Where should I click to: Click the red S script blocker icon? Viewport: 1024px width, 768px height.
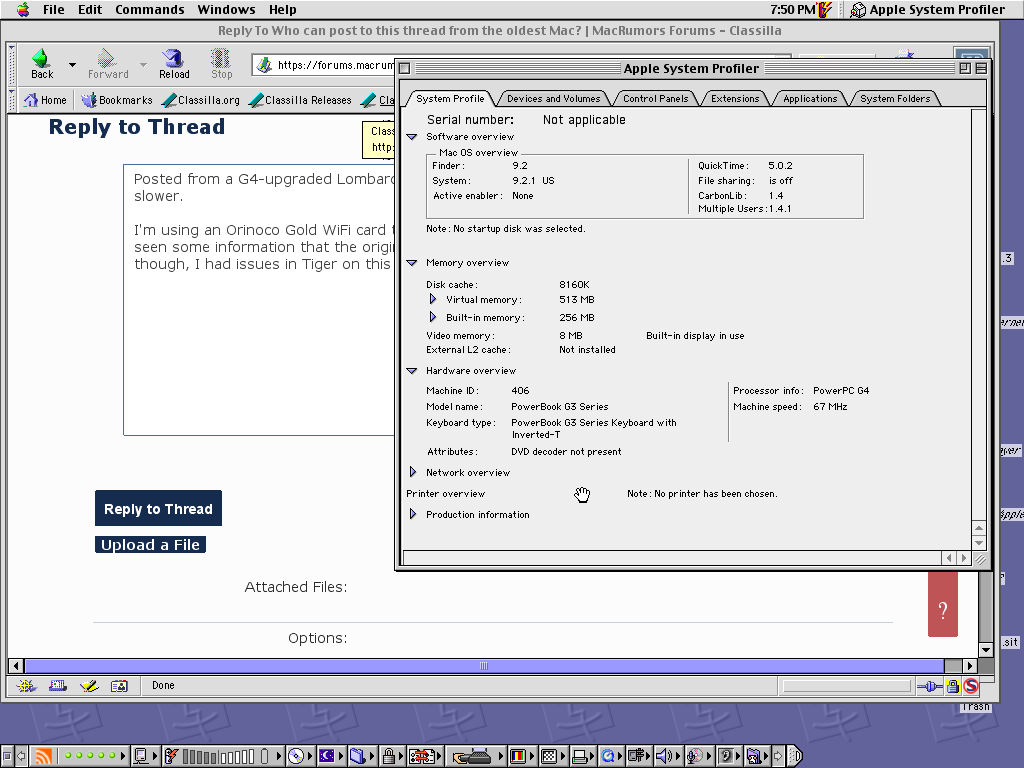click(971, 686)
